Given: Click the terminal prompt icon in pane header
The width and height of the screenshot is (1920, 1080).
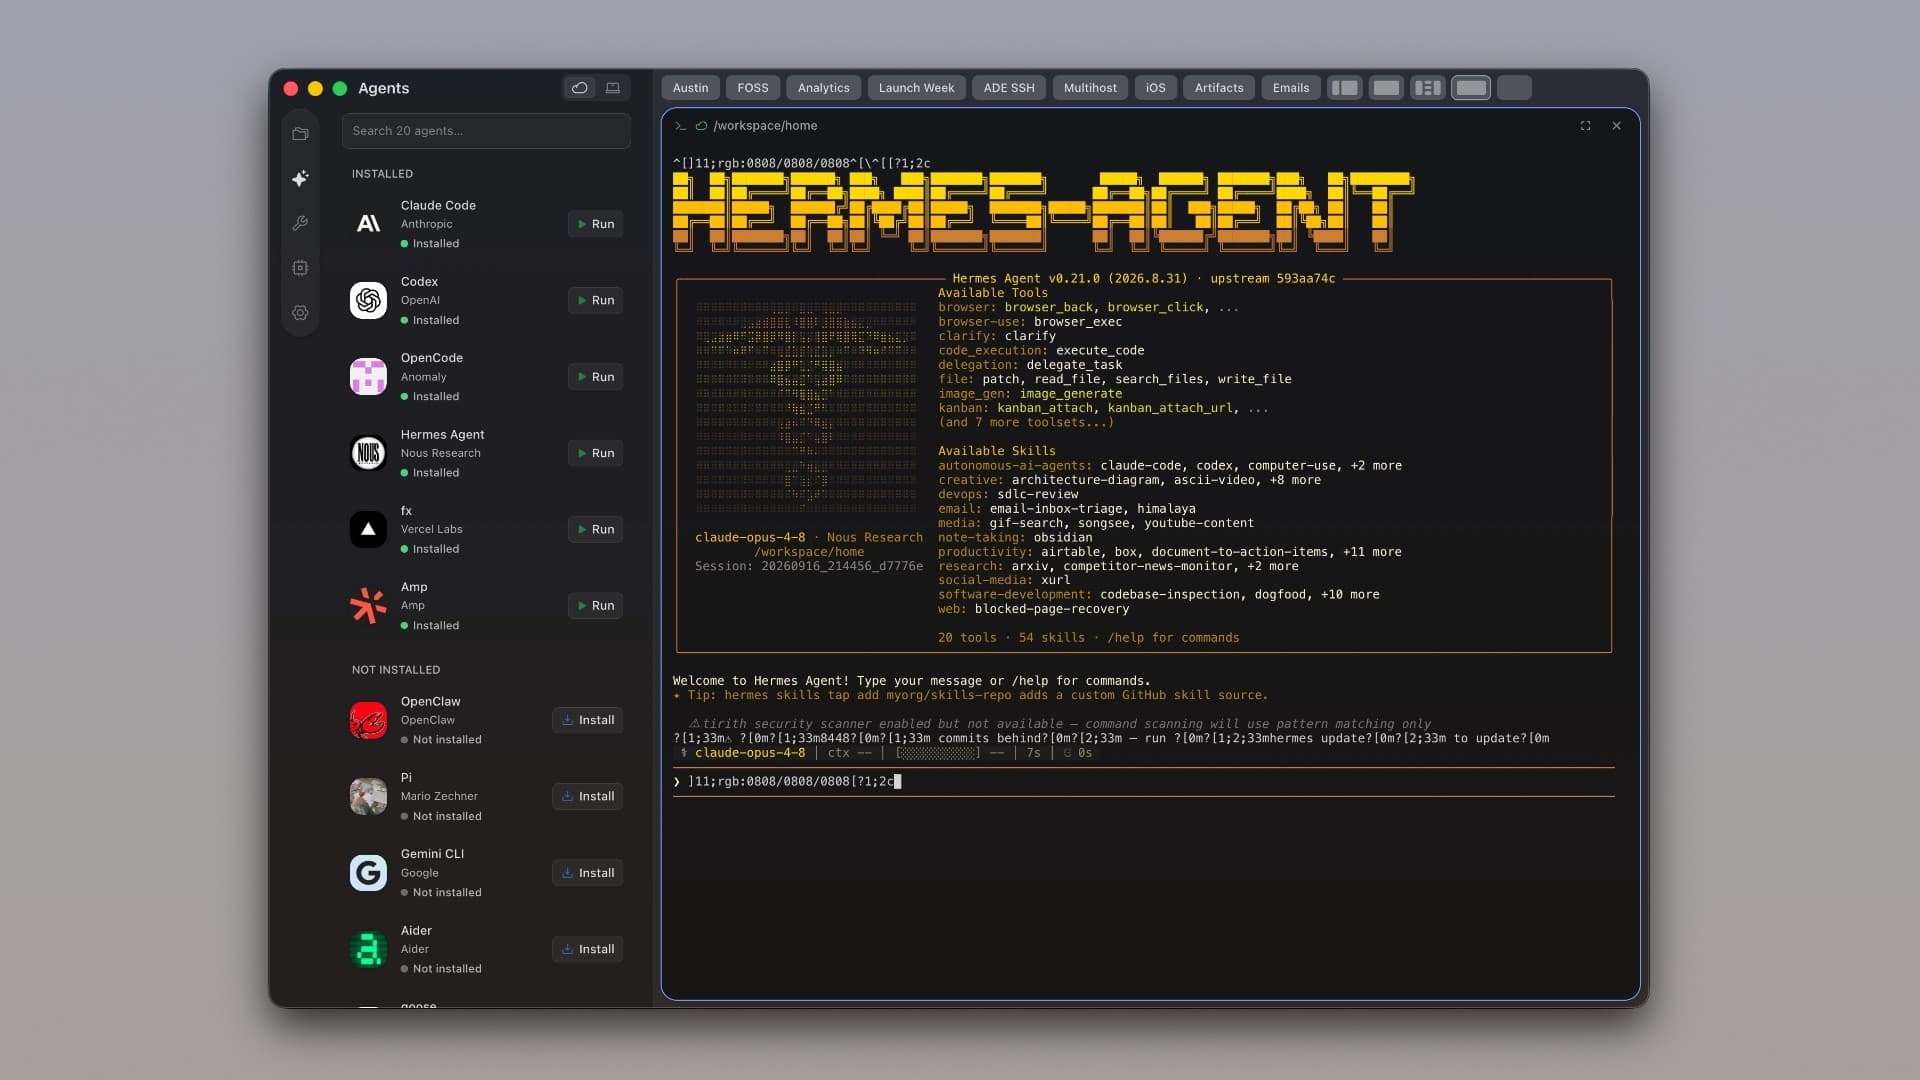Looking at the screenshot, I should pyautogui.click(x=680, y=126).
